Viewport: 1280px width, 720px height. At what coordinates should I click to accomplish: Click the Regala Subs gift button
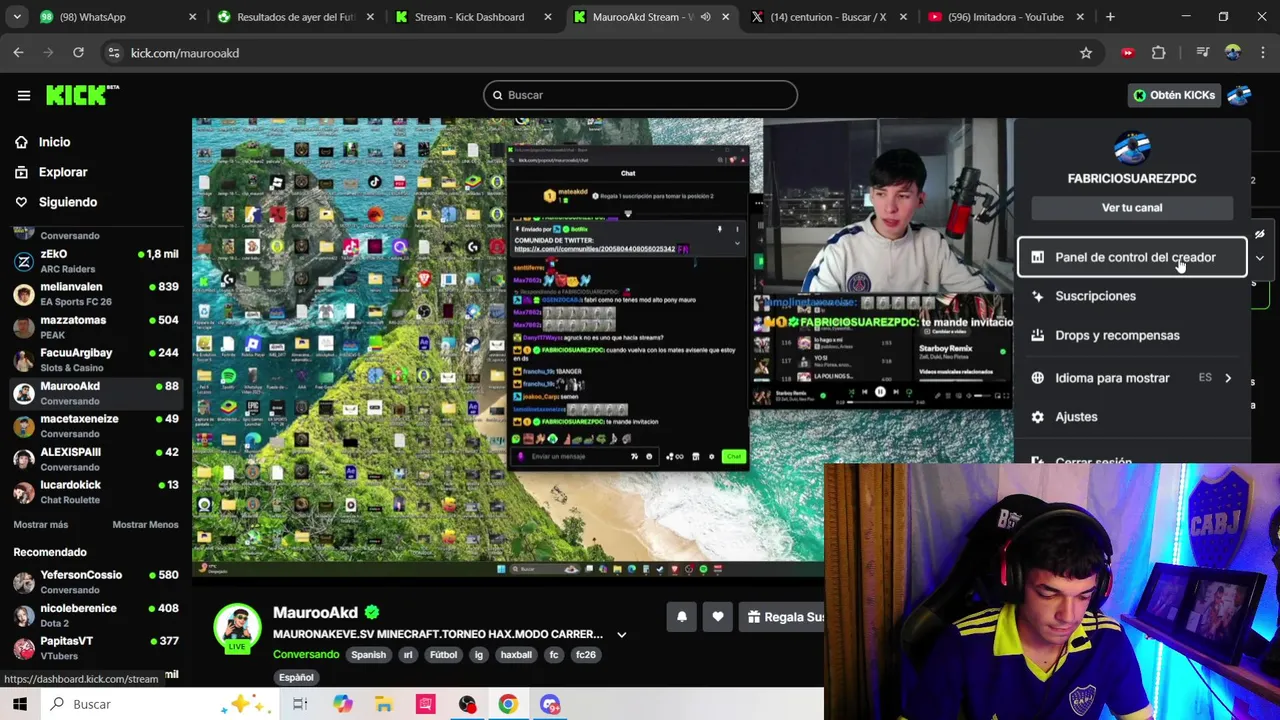(x=786, y=617)
